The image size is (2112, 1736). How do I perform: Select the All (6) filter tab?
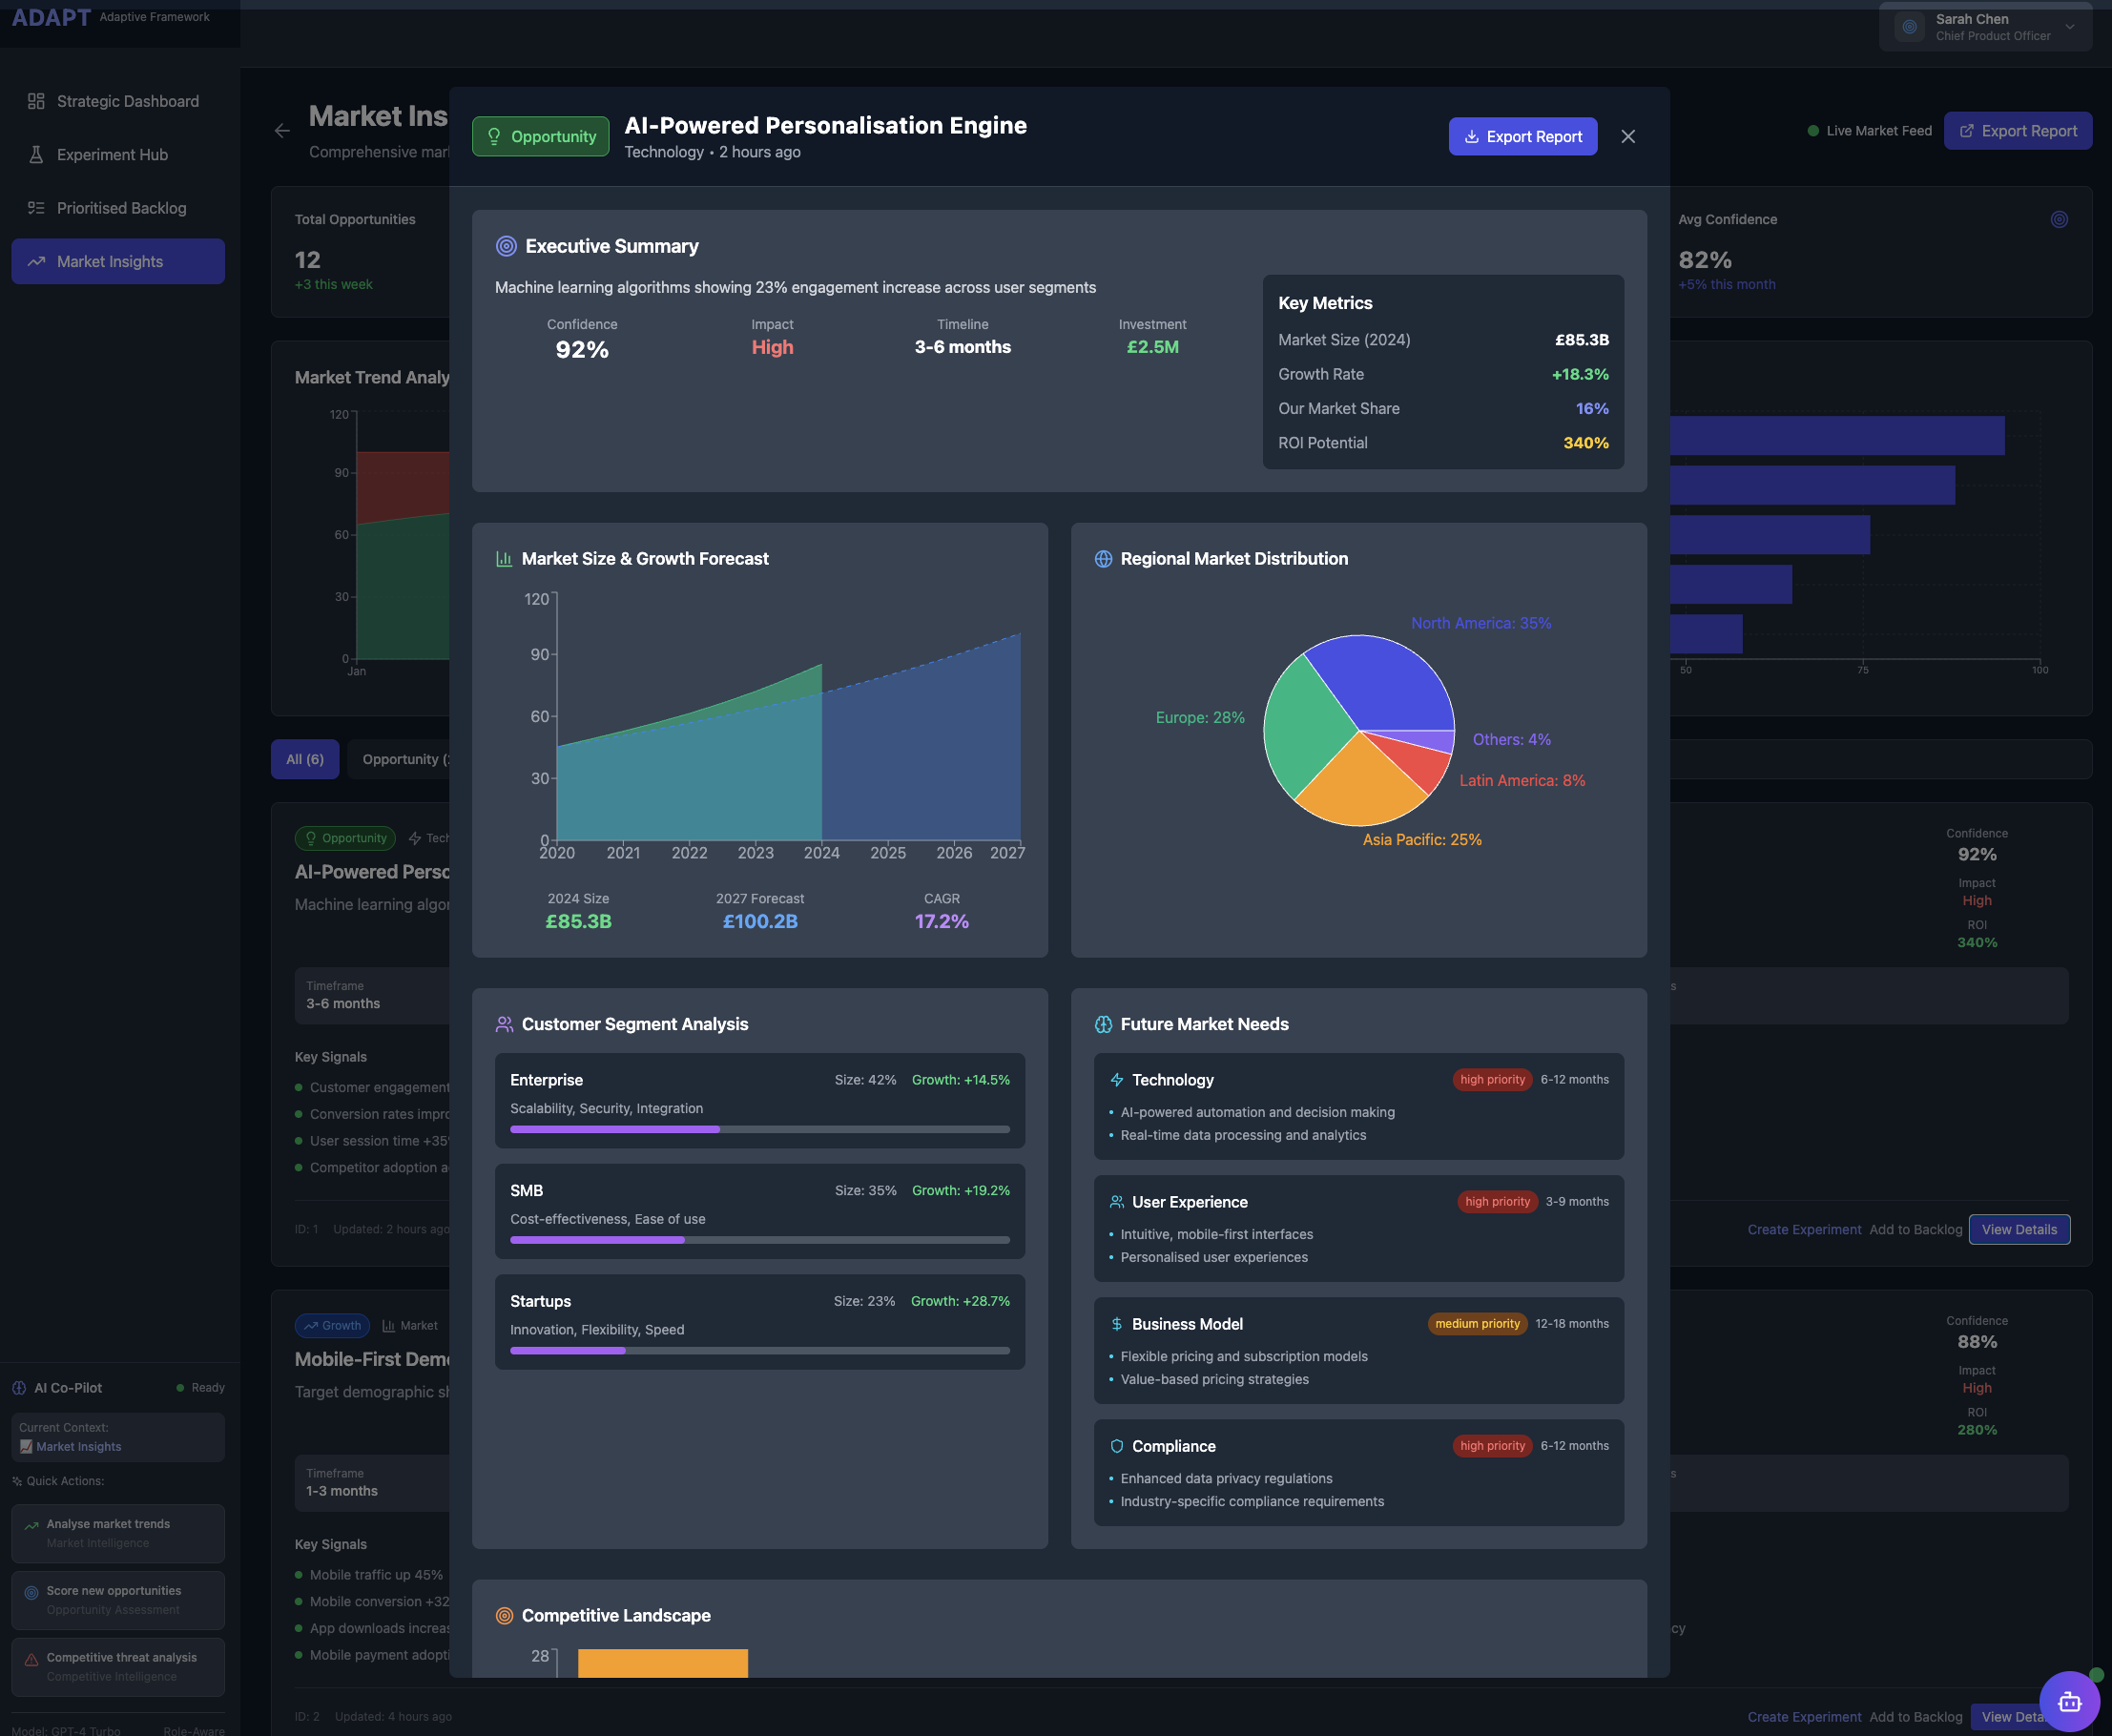[305, 759]
